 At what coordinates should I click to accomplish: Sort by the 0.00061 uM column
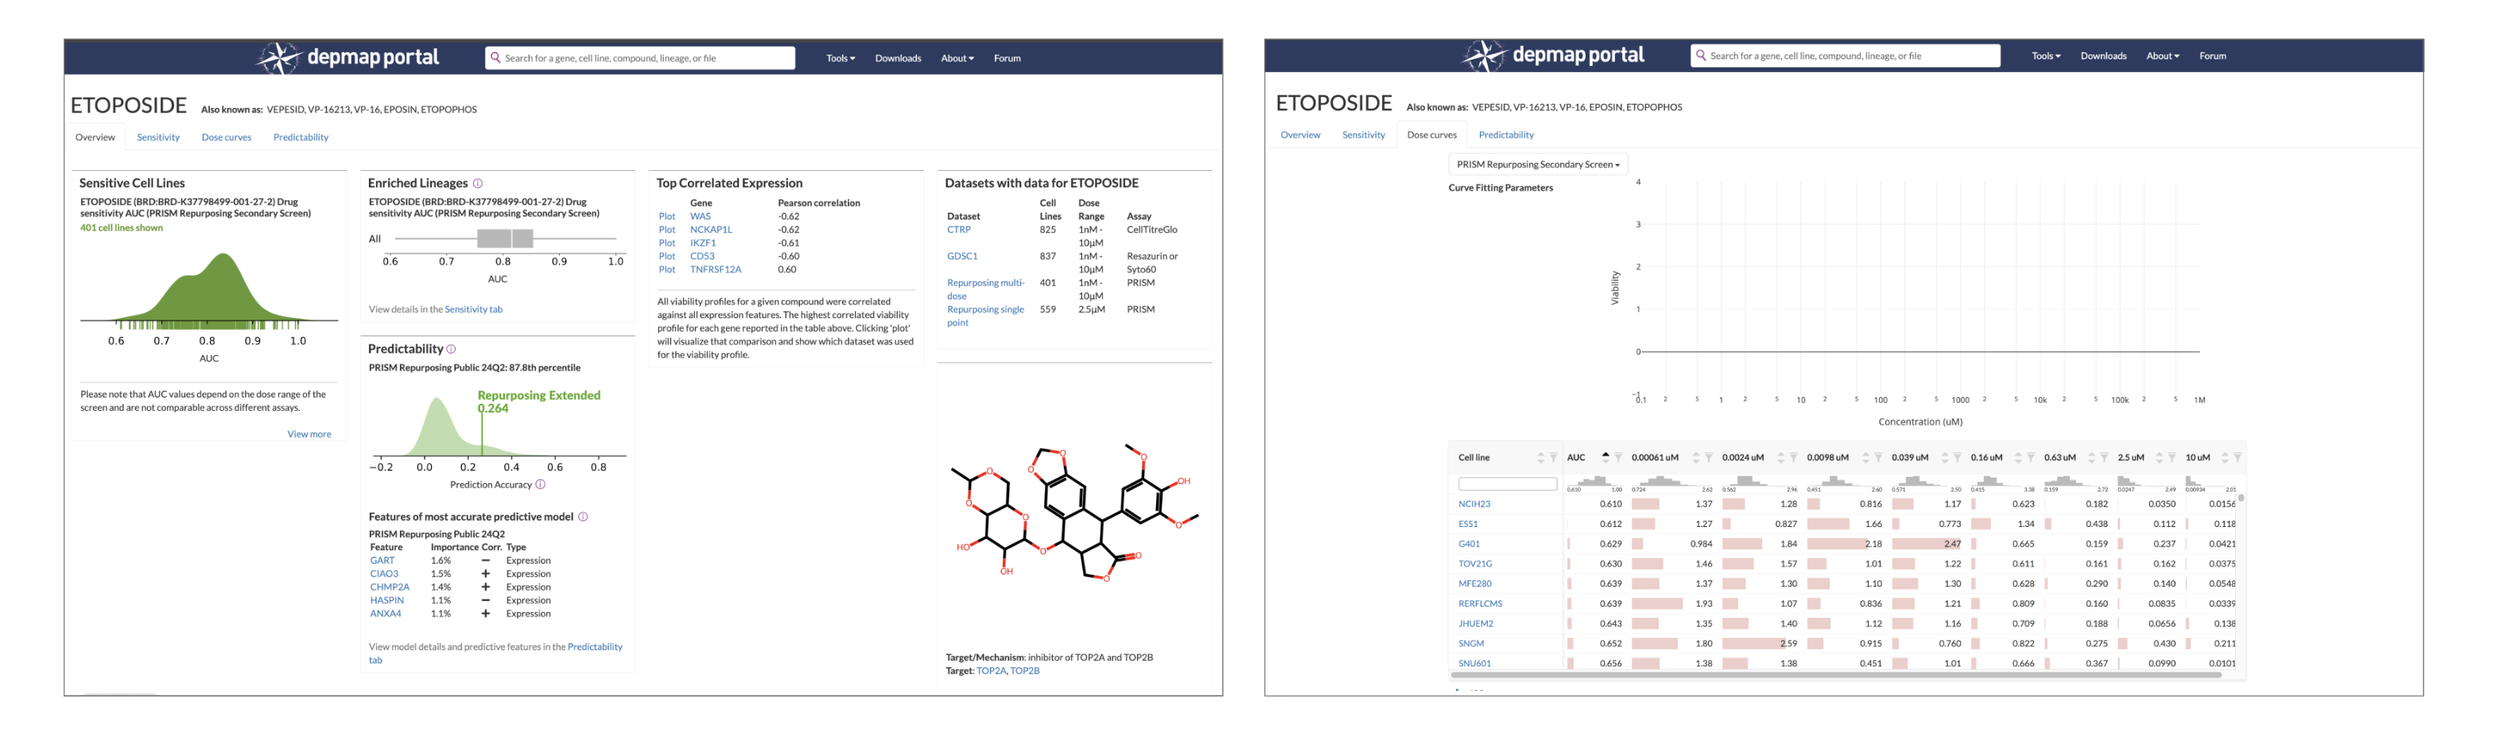[1696, 458]
